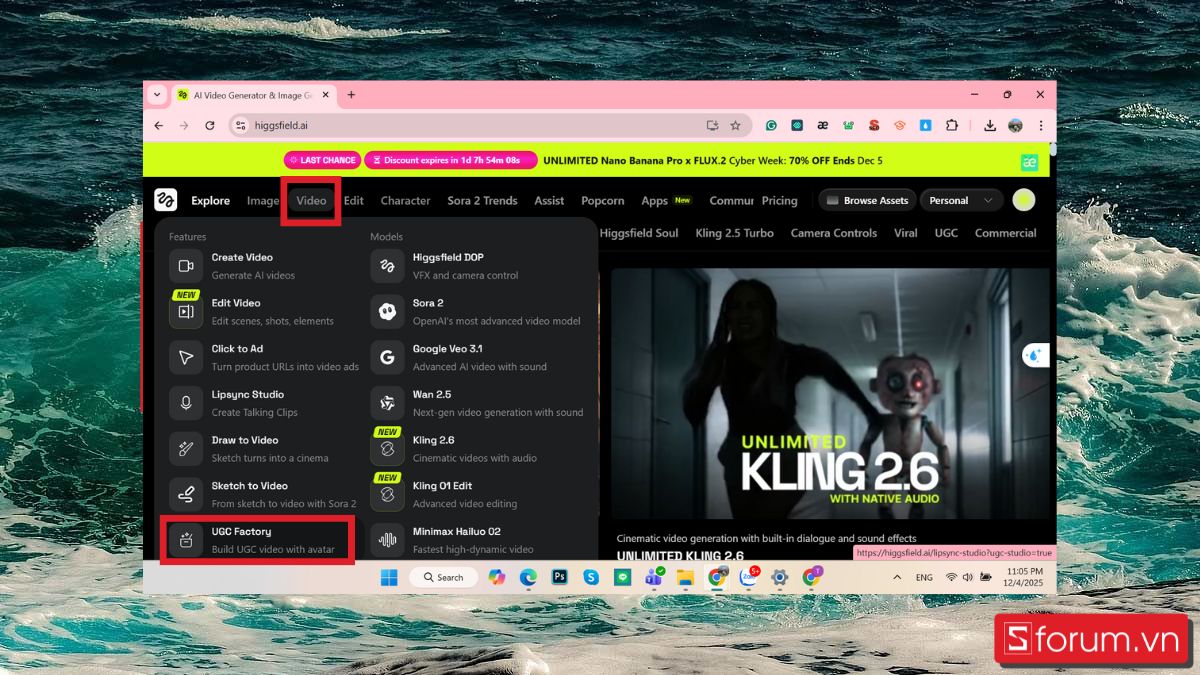Go to the Explore page
Image resolution: width=1200 pixels, height=675 pixels.
(x=210, y=200)
